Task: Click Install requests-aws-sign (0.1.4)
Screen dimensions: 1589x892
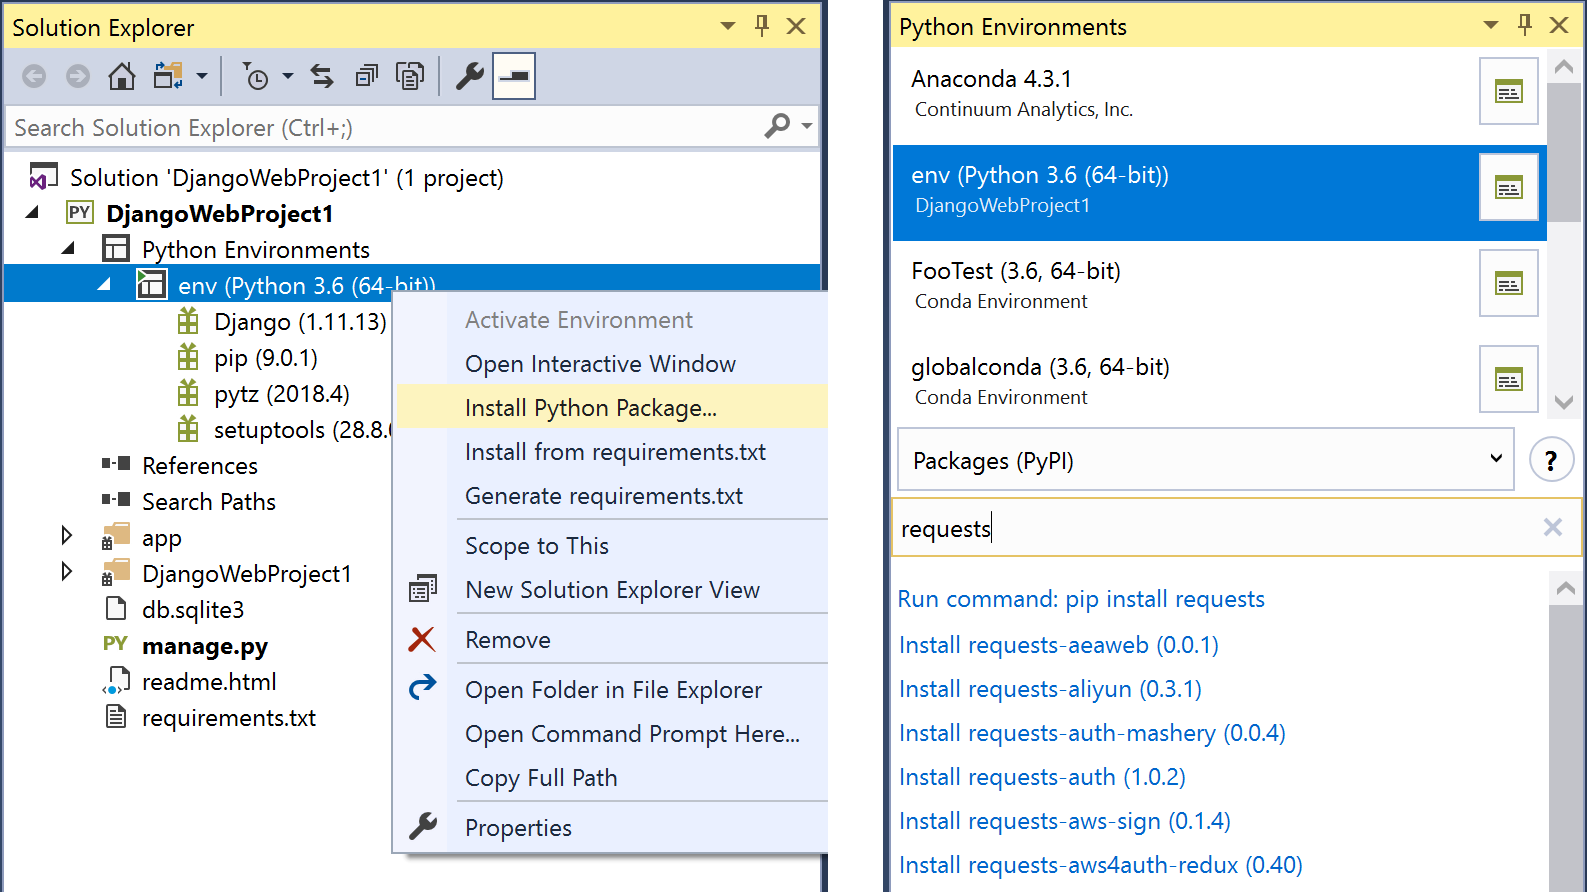Action: tap(1064, 821)
